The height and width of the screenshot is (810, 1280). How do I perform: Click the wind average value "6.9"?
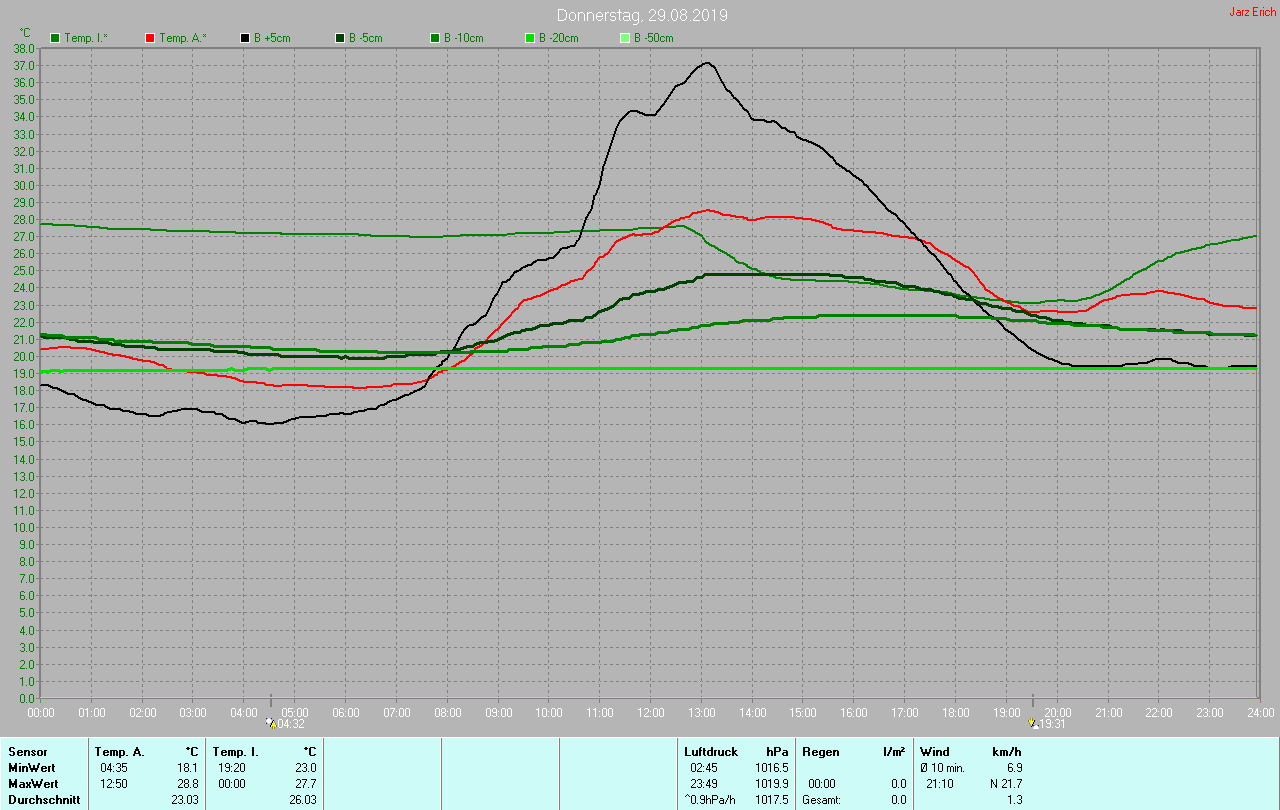point(1014,768)
